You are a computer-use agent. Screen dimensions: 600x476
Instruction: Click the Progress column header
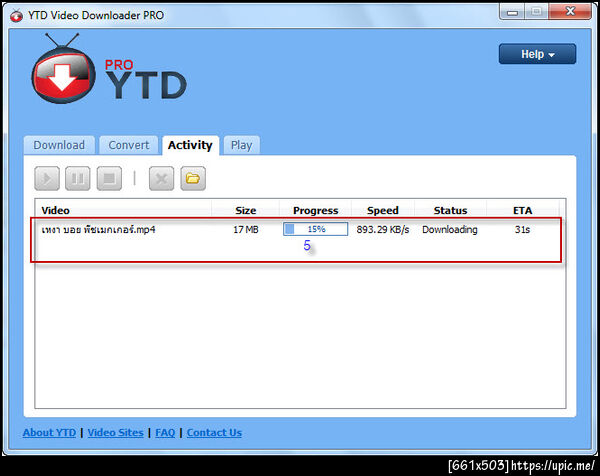(315, 210)
